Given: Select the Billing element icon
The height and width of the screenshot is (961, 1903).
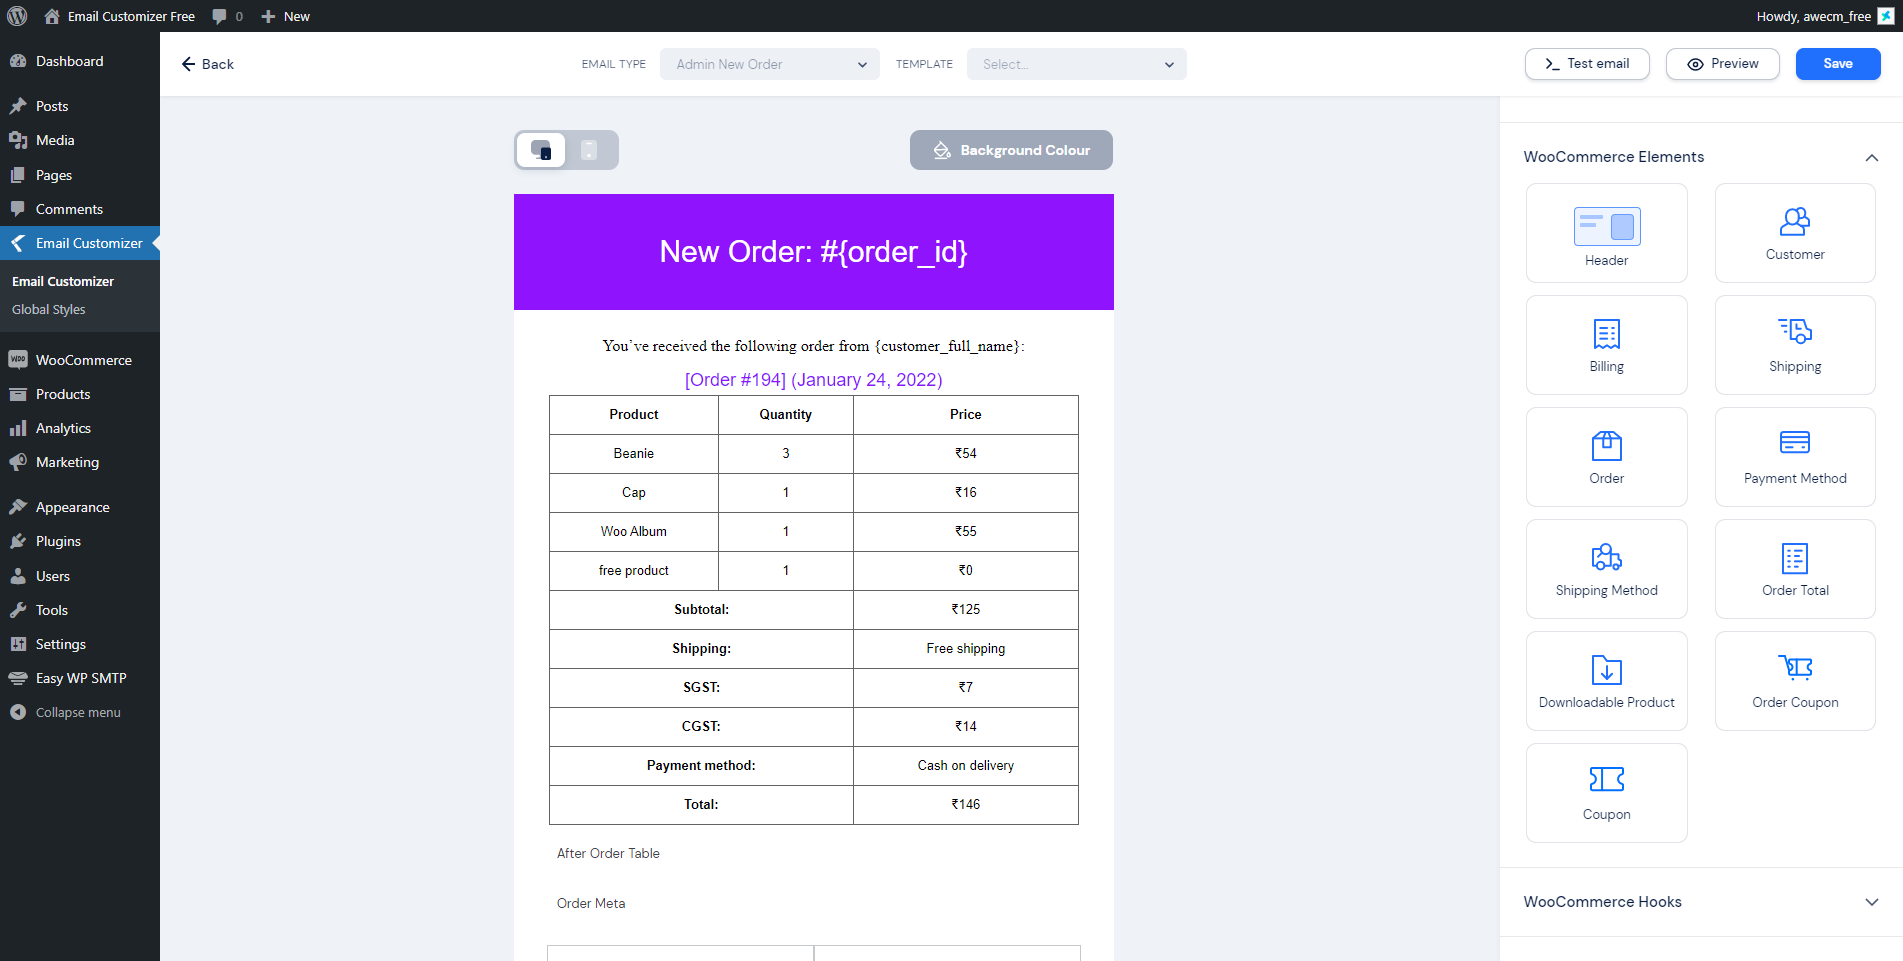Looking at the screenshot, I should click(x=1606, y=334).
